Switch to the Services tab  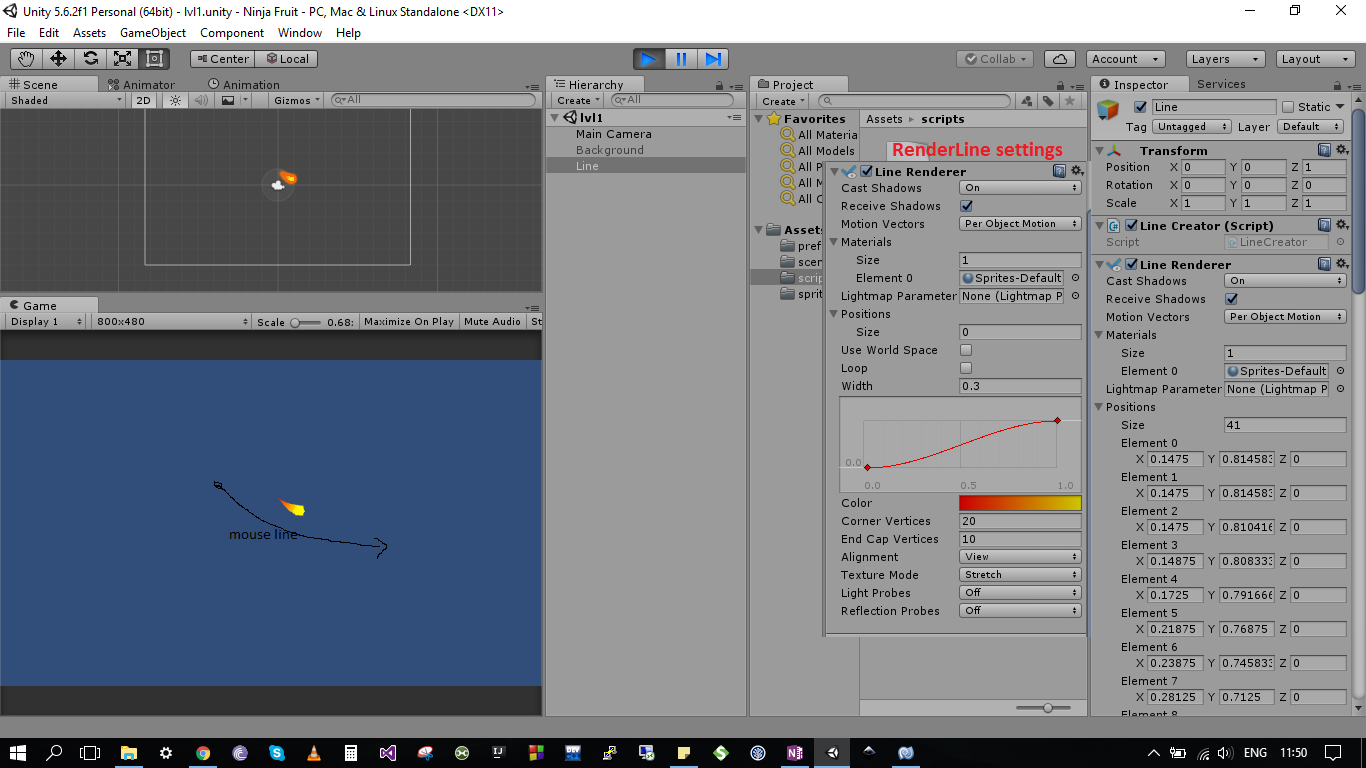tap(1221, 84)
